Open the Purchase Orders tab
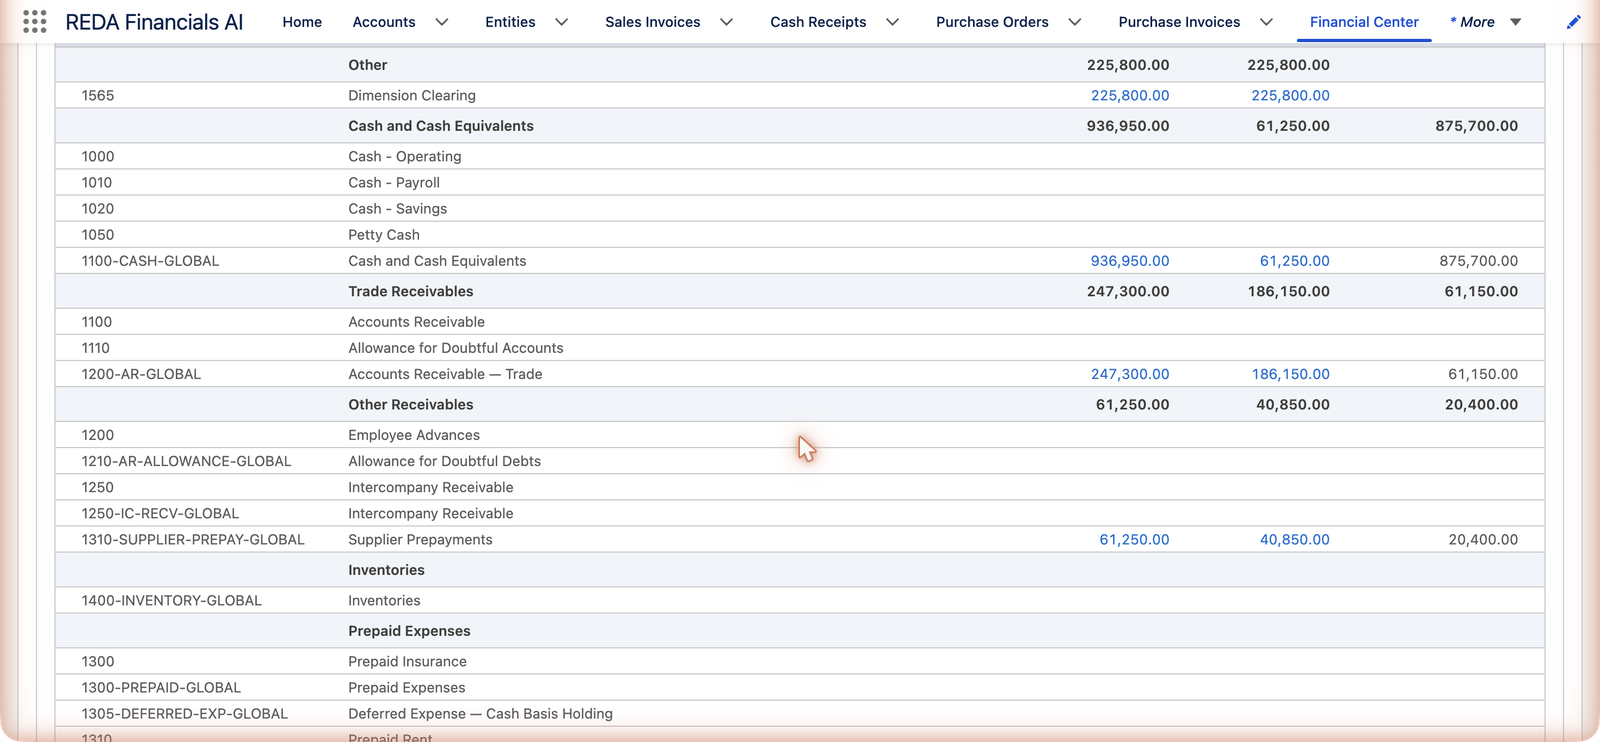Image resolution: width=1600 pixels, height=742 pixels. coord(992,22)
